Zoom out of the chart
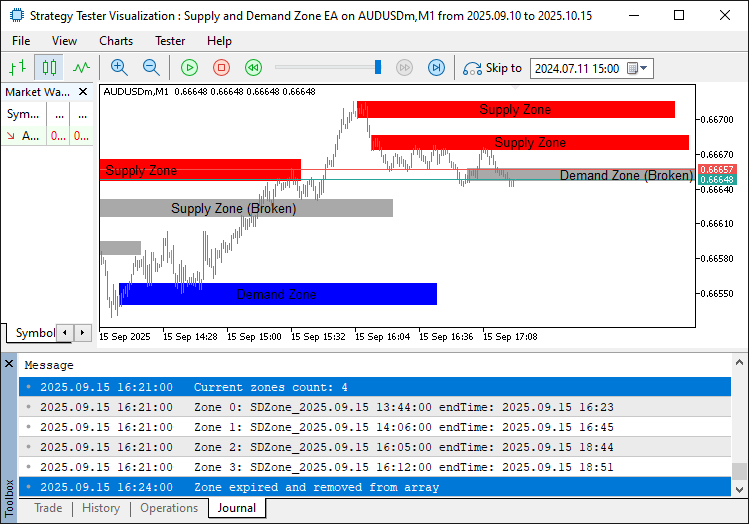This screenshot has height=524, width=749. (x=151, y=68)
